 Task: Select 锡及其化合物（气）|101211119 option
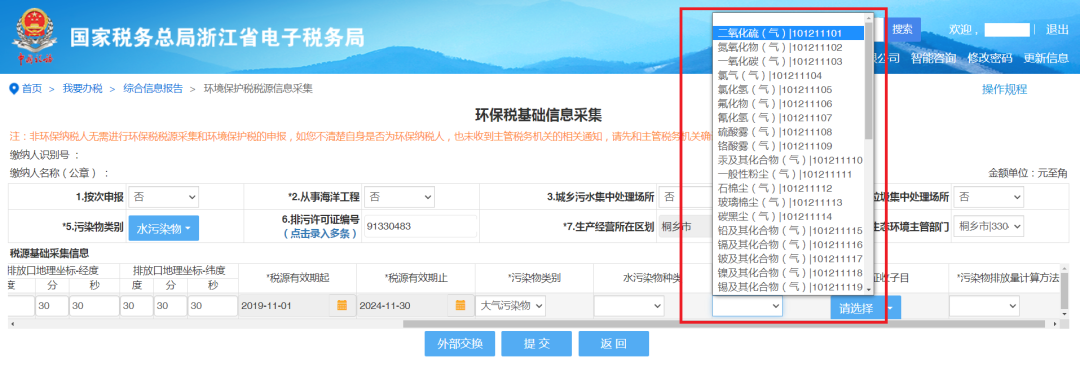click(788, 287)
